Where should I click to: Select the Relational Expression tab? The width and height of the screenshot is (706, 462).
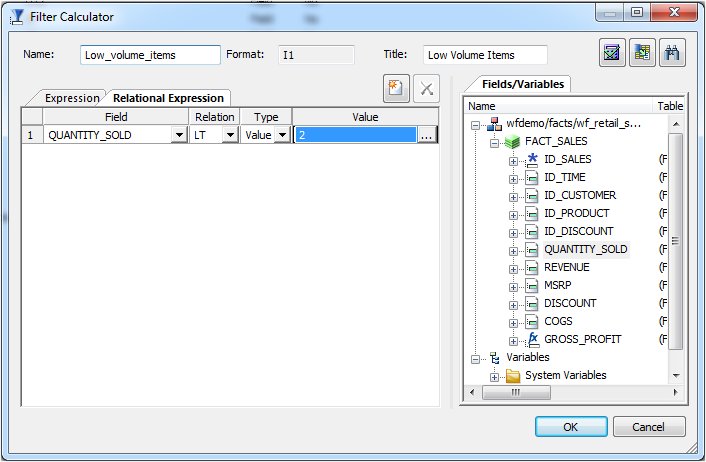click(x=168, y=98)
